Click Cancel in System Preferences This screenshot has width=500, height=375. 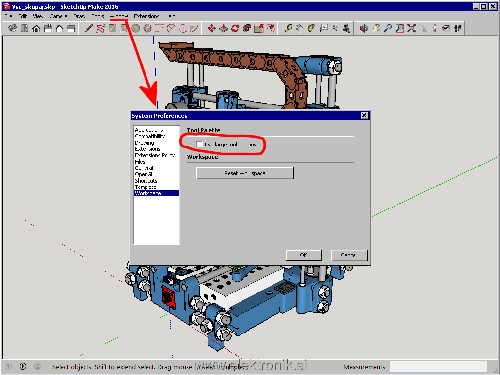(x=349, y=255)
